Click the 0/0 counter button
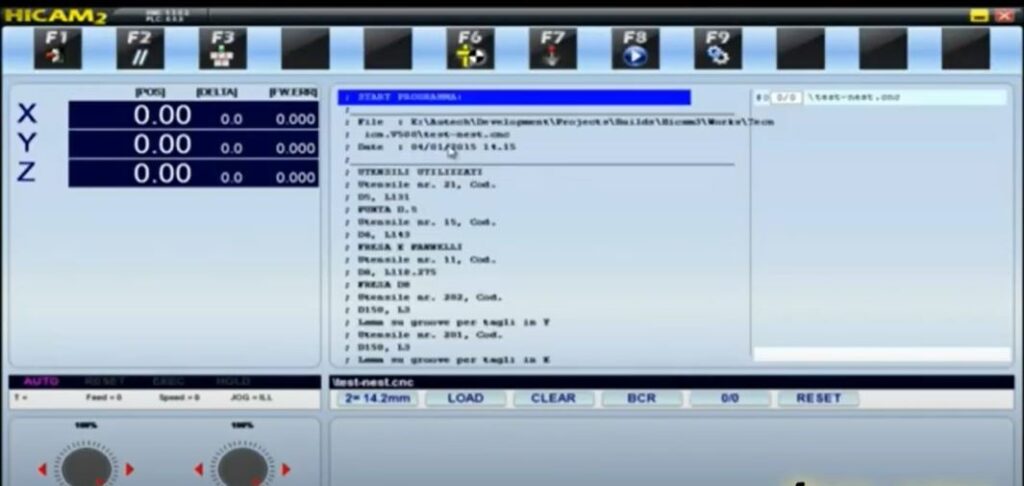 pyautogui.click(x=729, y=398)
